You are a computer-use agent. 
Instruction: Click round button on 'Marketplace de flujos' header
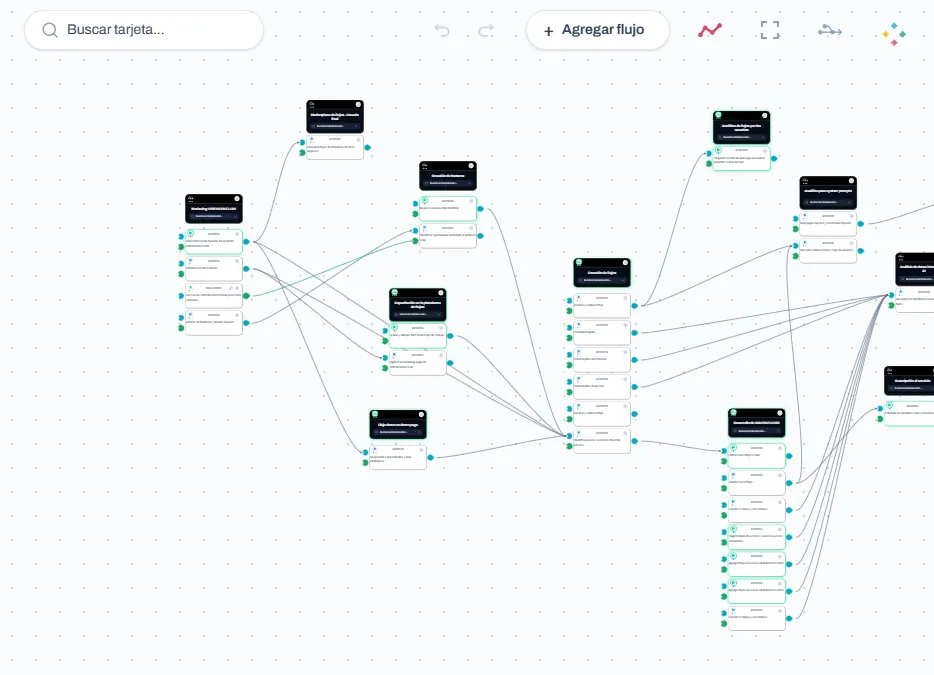[x=358, y=104]
